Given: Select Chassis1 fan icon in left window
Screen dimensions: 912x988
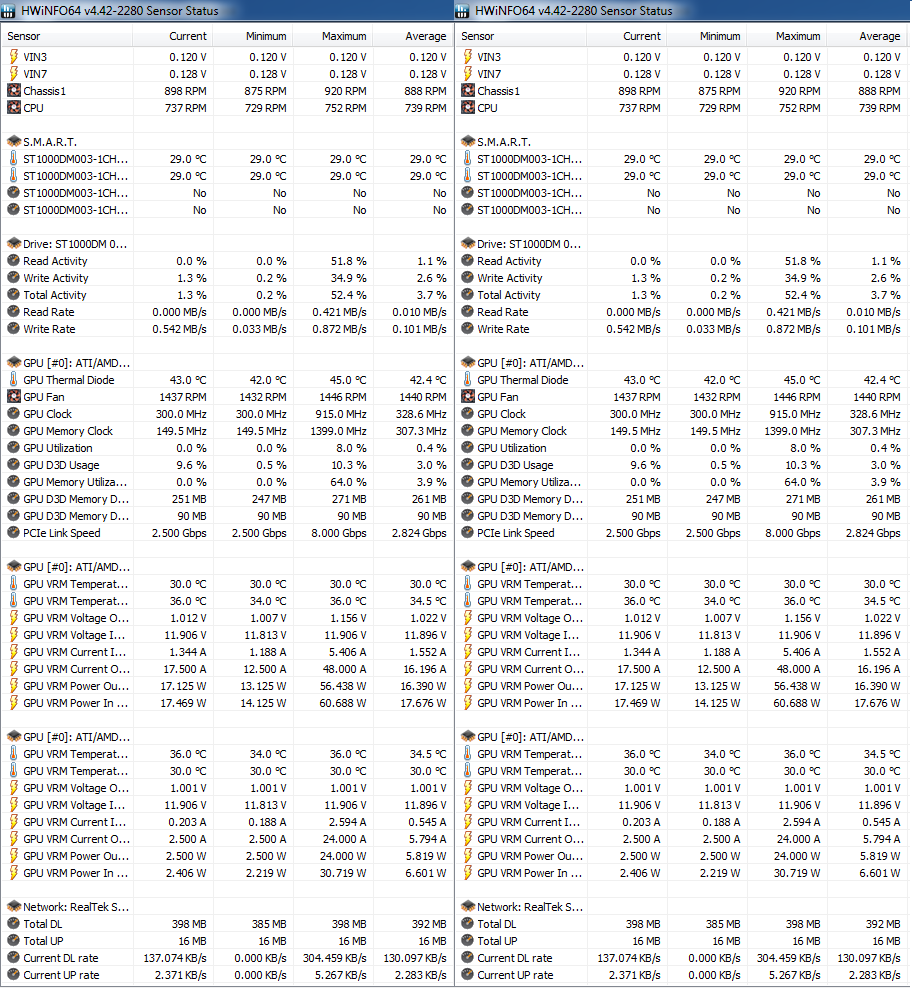Looking at the screenshot, I should [x=14, y=91].
